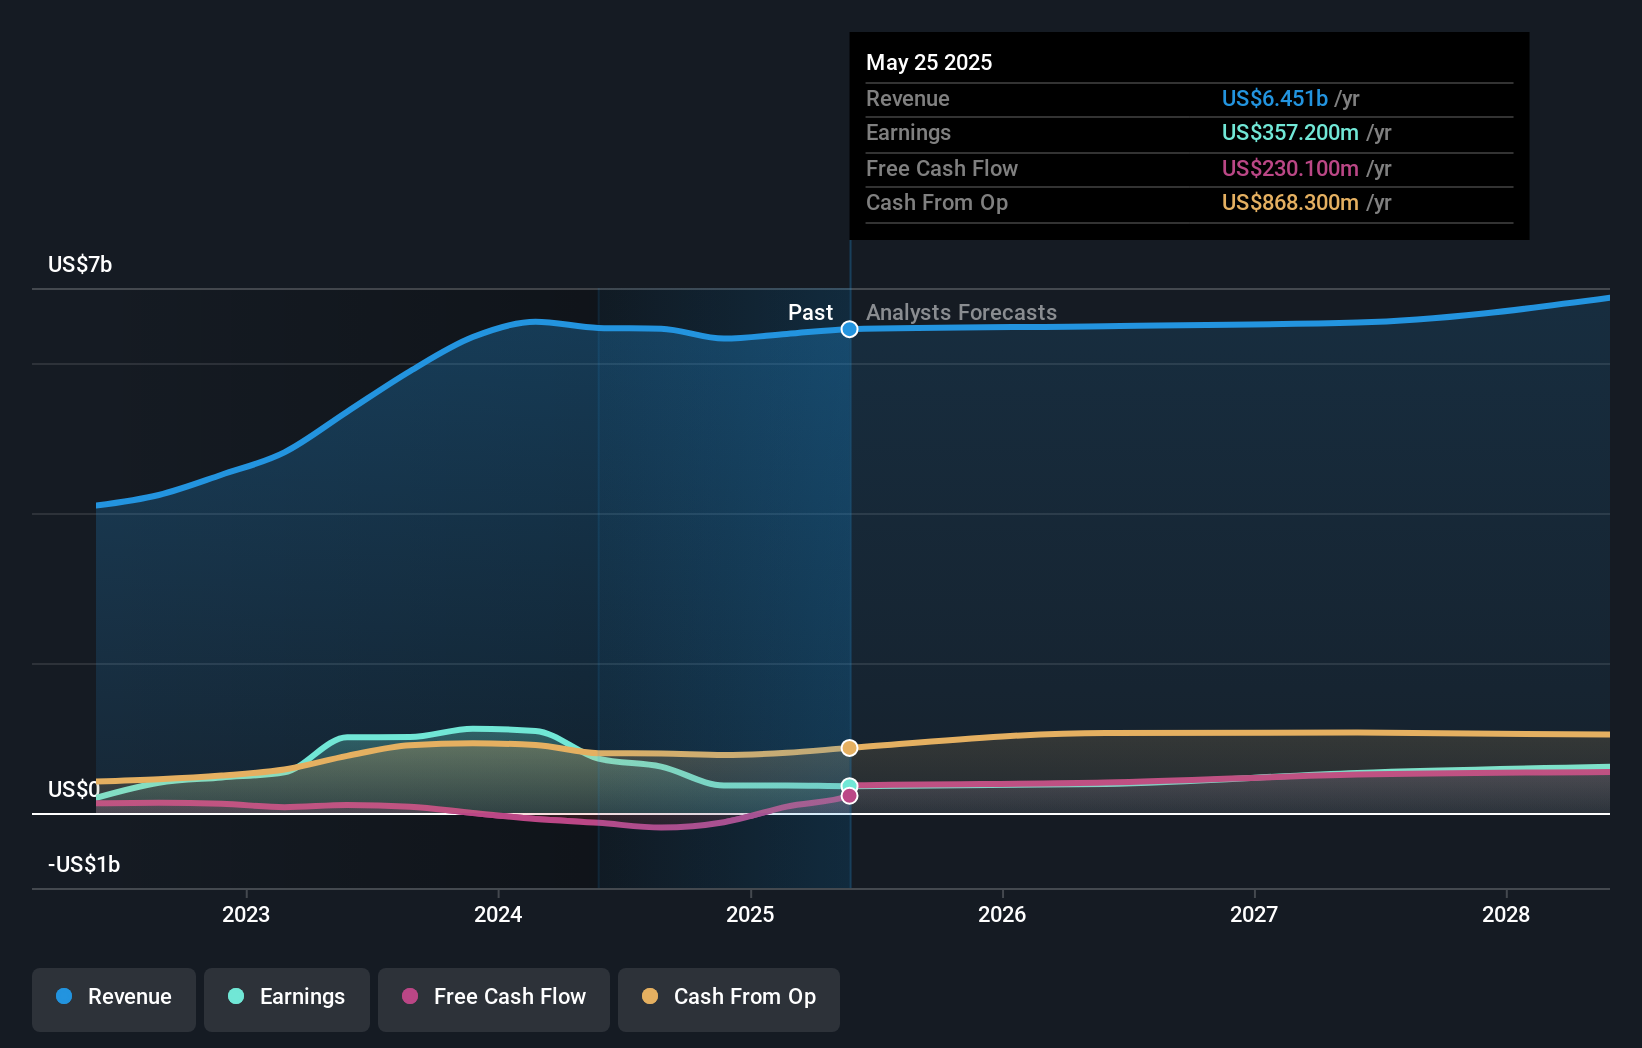Click the blue dot icon in Revenue legend
Image resolution: width=1642 pixels, height=1048 pixels.
(64, 996)
